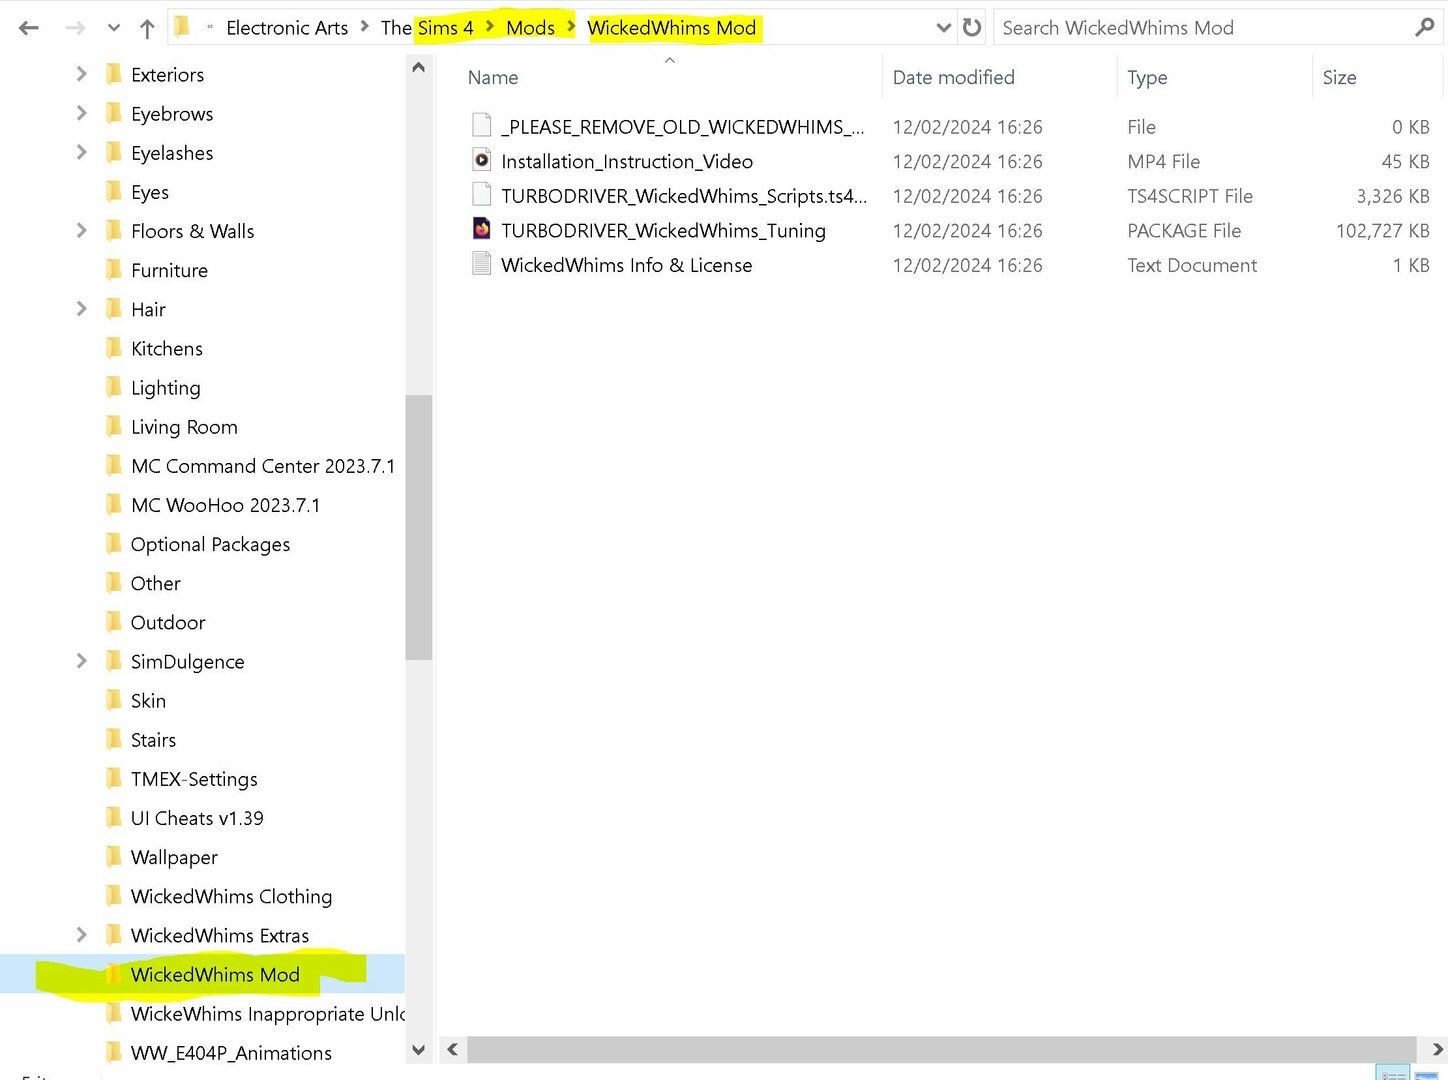Screen dimensions: 1448x1080
Task: Open the WickedWhims Clothing folder
Action: 231,896
